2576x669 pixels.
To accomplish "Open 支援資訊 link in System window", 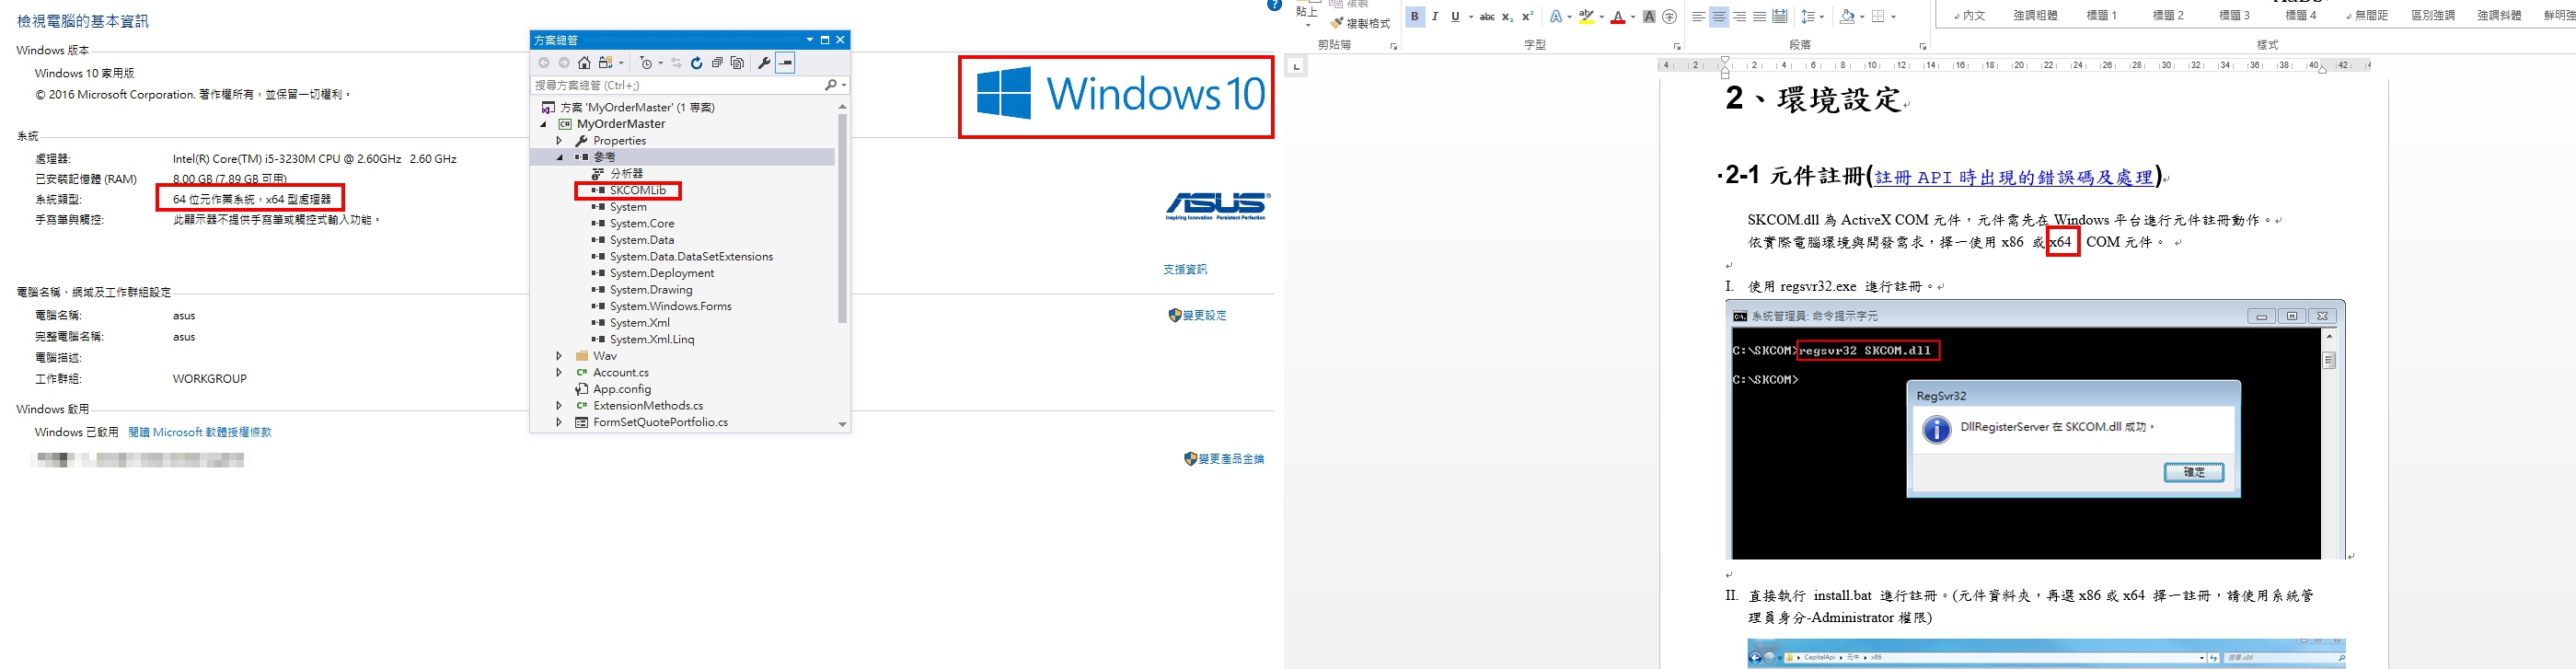I will 1185,270.
